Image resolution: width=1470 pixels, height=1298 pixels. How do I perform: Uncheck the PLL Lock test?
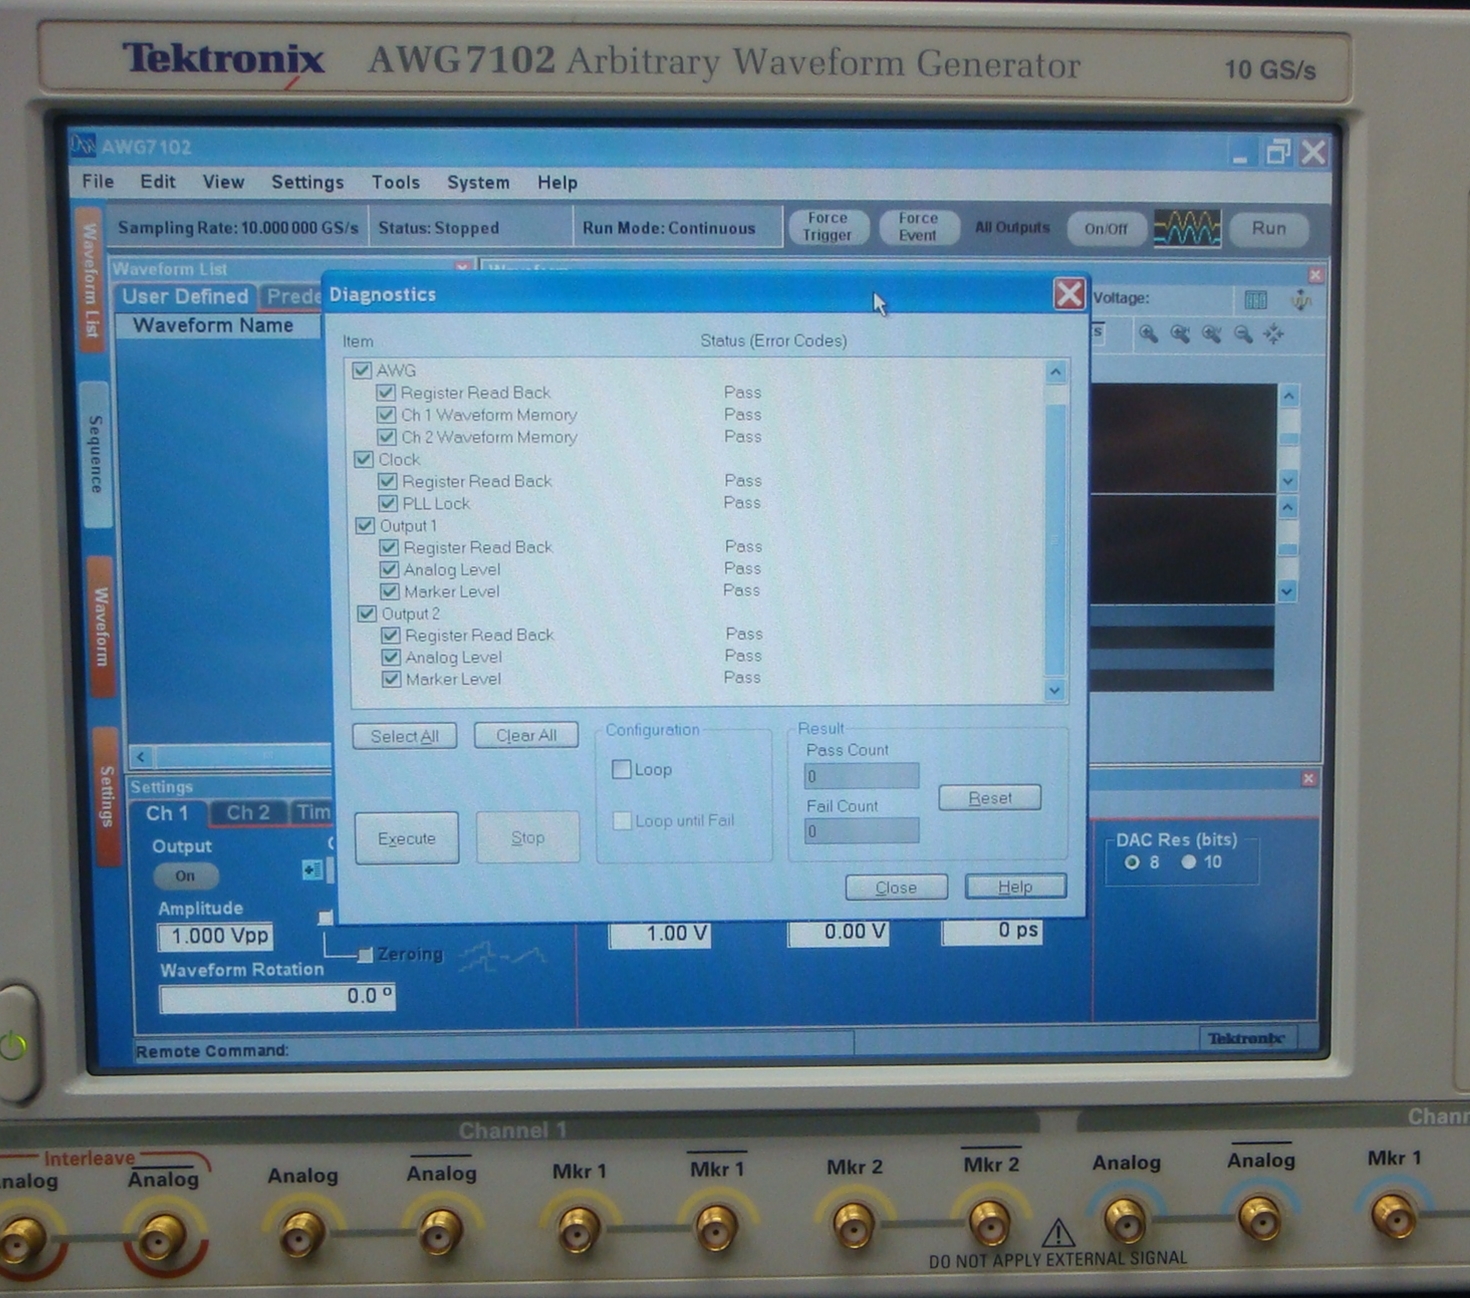(x=388, y=503)
